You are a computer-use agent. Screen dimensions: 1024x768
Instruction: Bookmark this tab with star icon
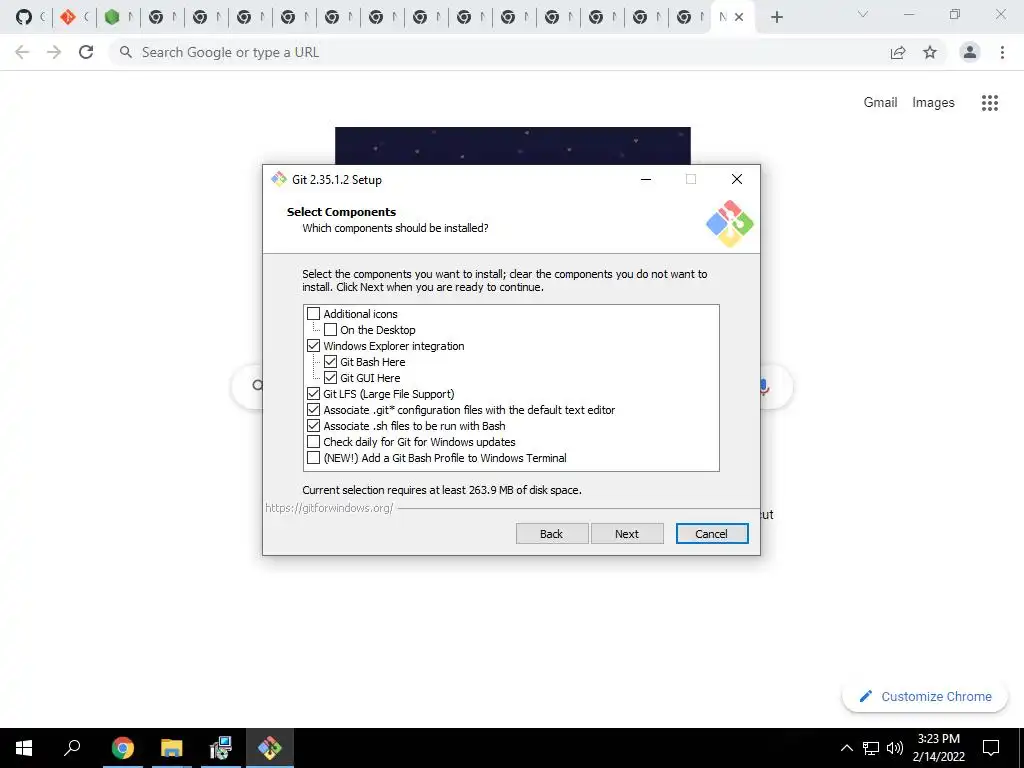pyautogui.click(x=930, y=52)
